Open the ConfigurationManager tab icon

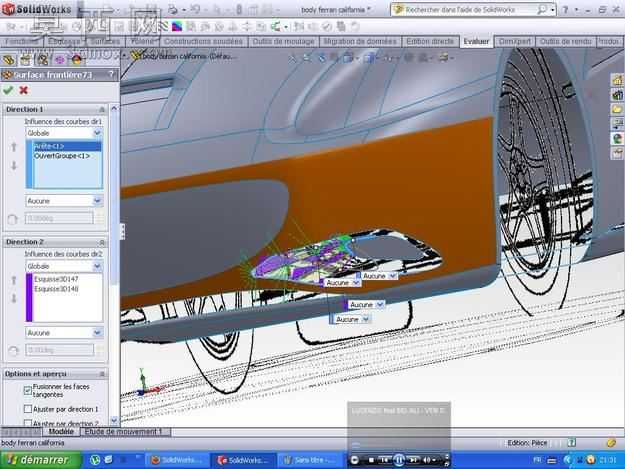pos(42,60)
